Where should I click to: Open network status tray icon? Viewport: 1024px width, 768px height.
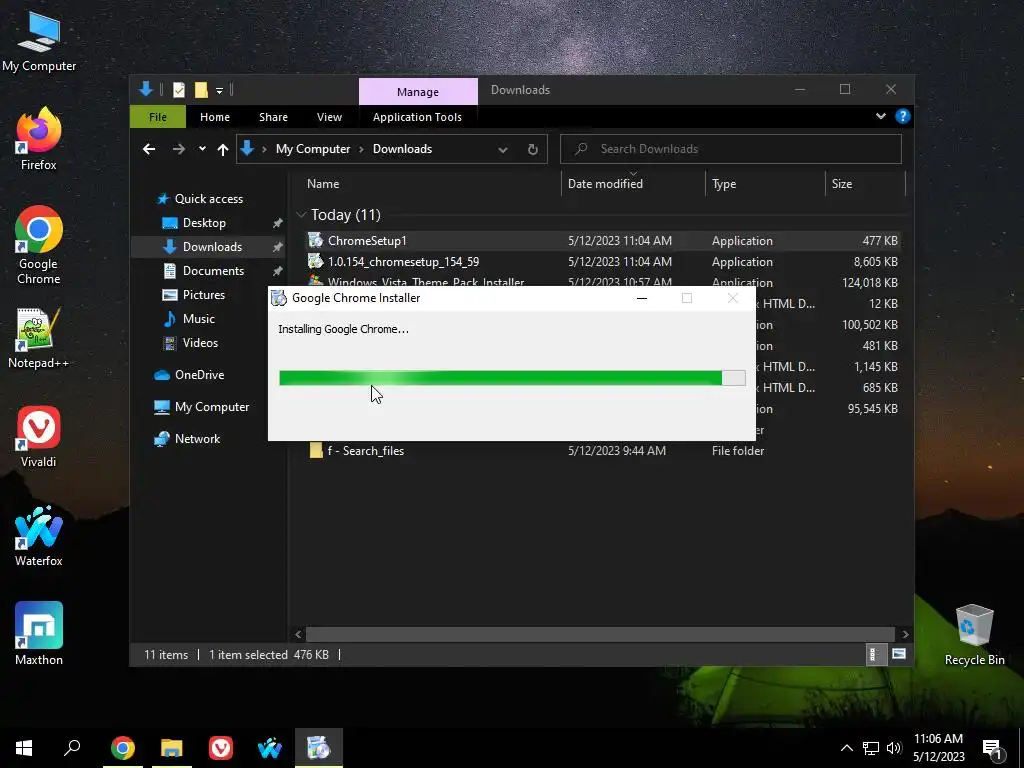click(871, 748)
